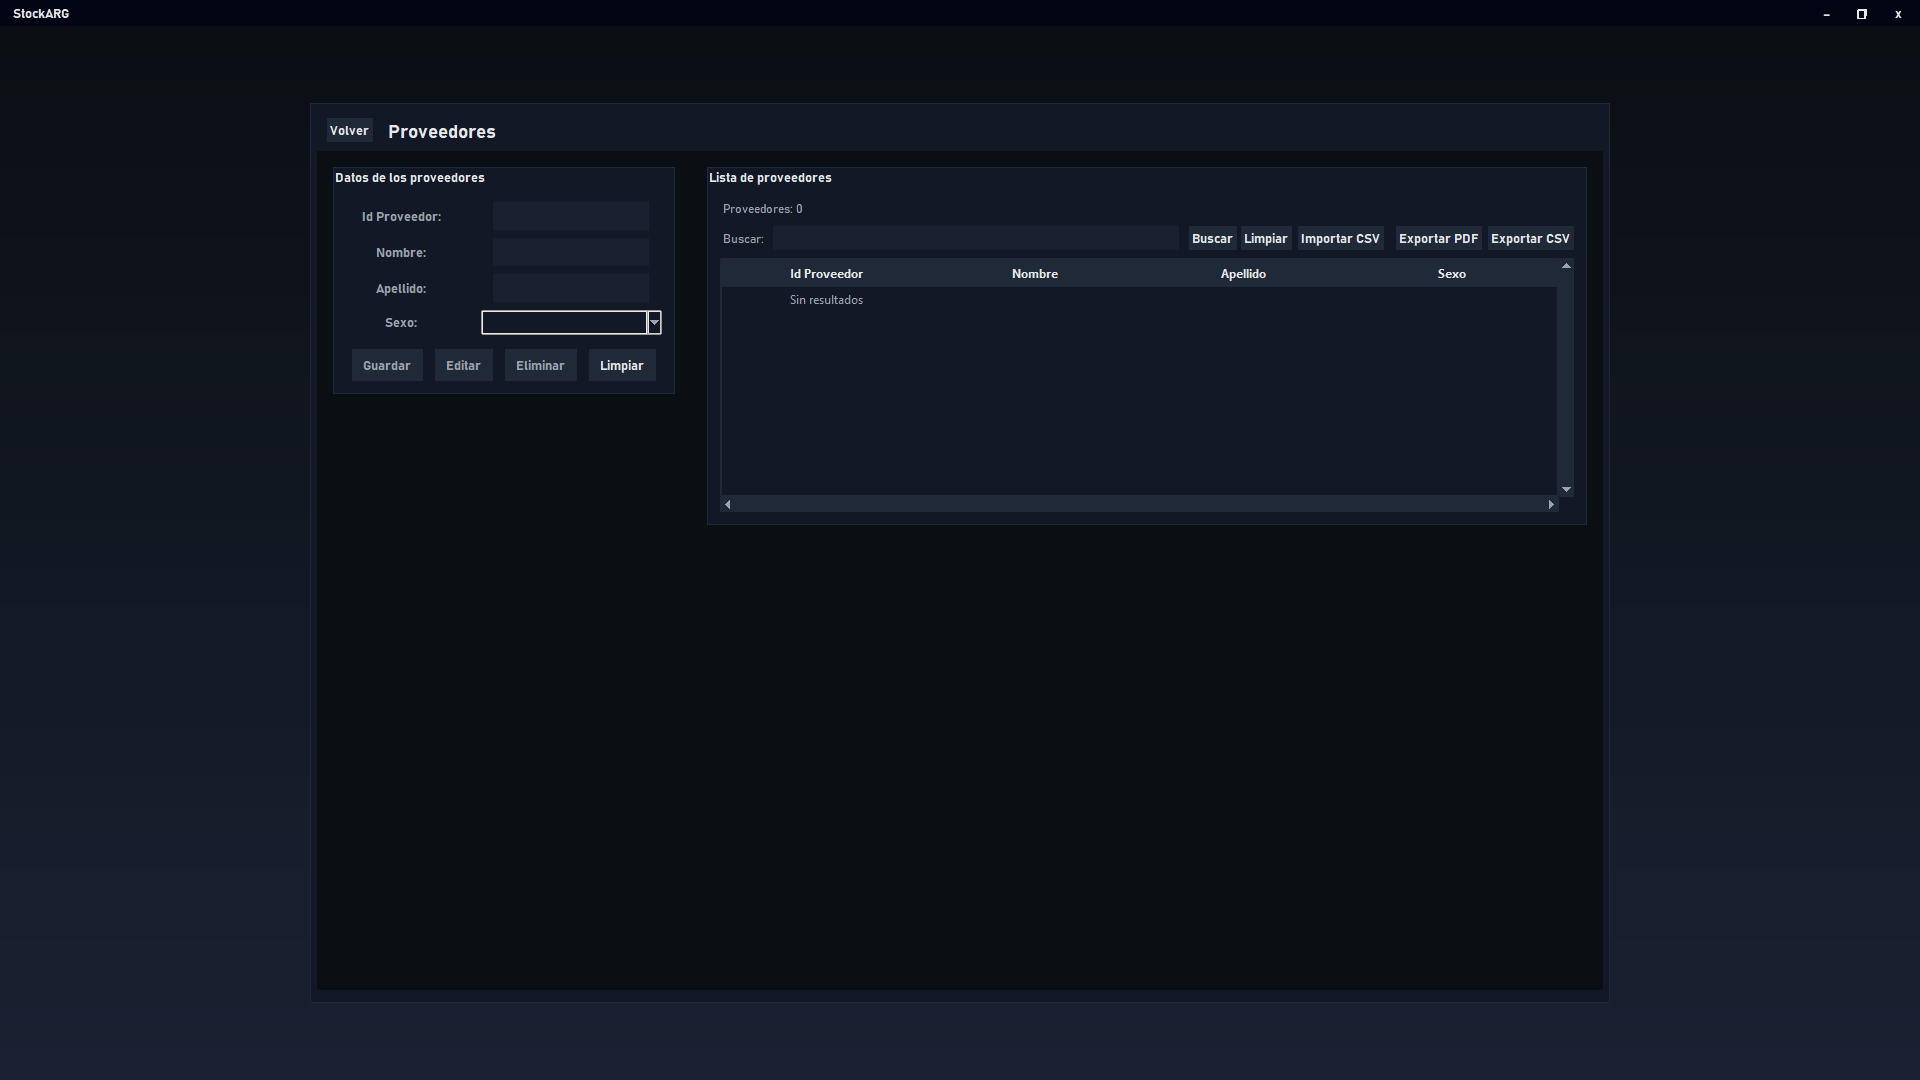Focus the Apellido text field
The width and height of the screenshot is (1920, 1080).
570,288
